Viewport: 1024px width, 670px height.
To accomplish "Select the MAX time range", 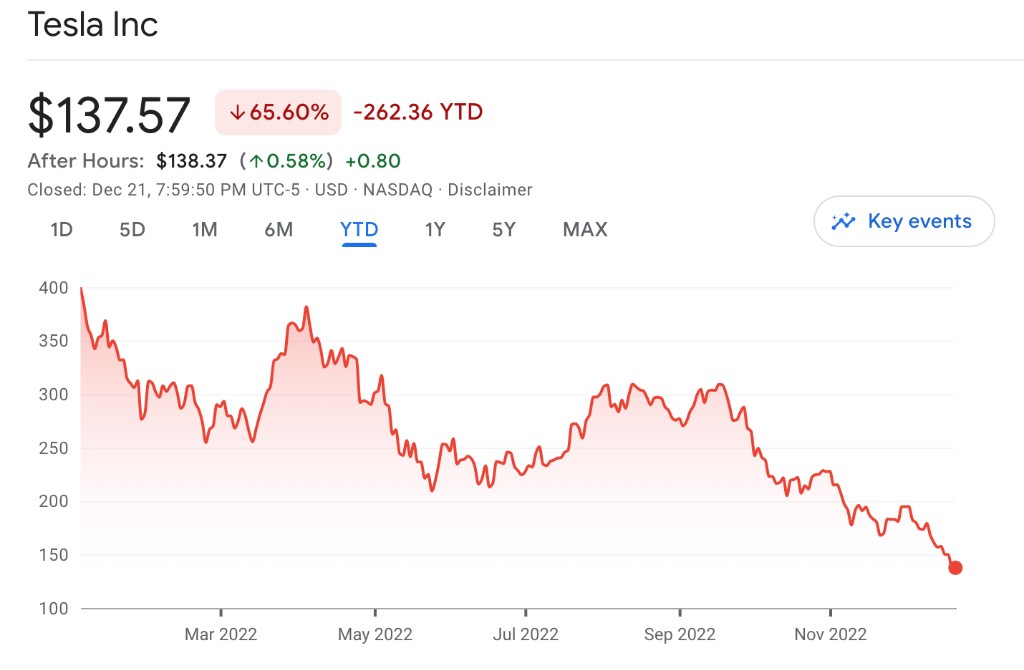I will tap(585, 229).
